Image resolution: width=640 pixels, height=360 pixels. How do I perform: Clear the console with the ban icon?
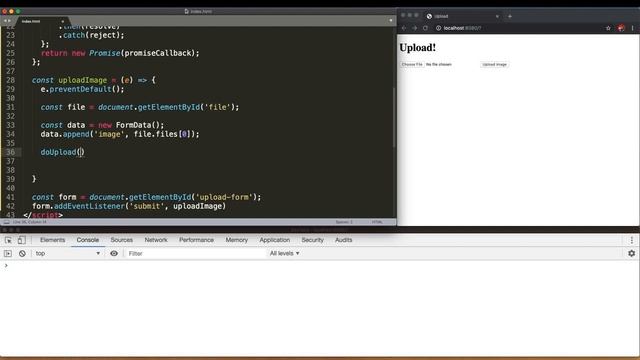pyautogui.click(x=22, y=253)
